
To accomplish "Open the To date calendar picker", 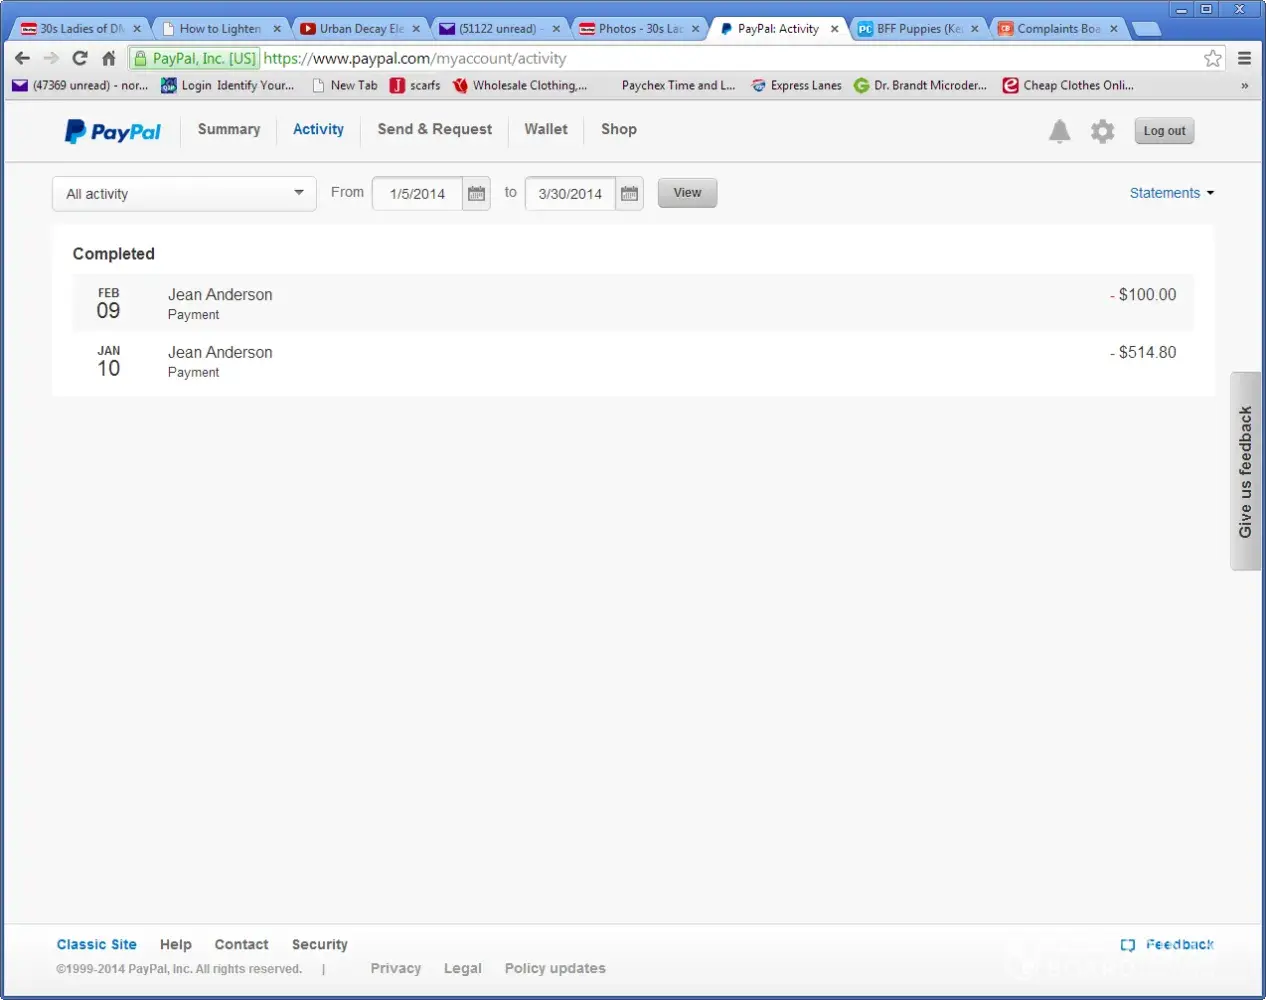I will [629, 194].
